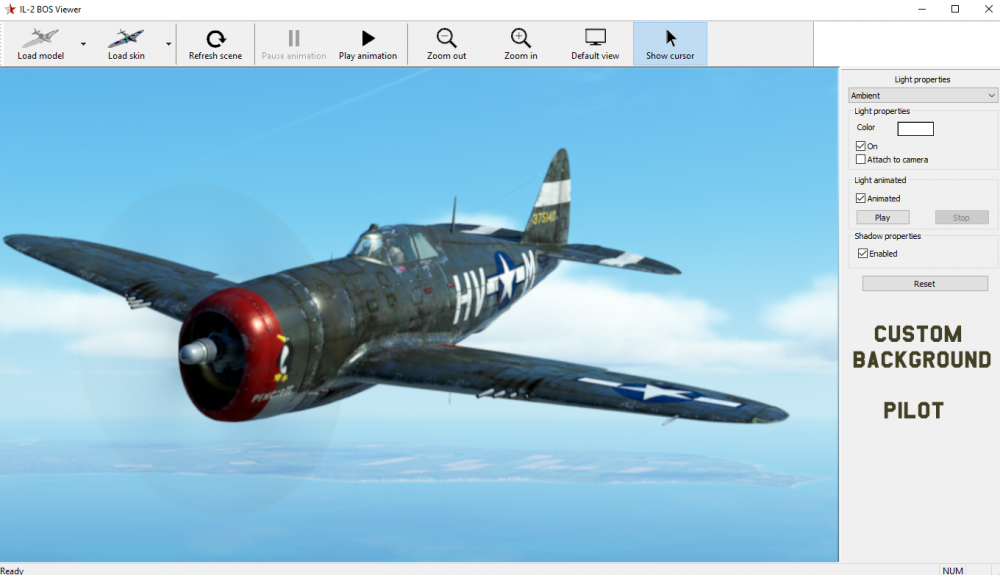
Task: Open the Ambient light type dropdown
Action: 922,95
